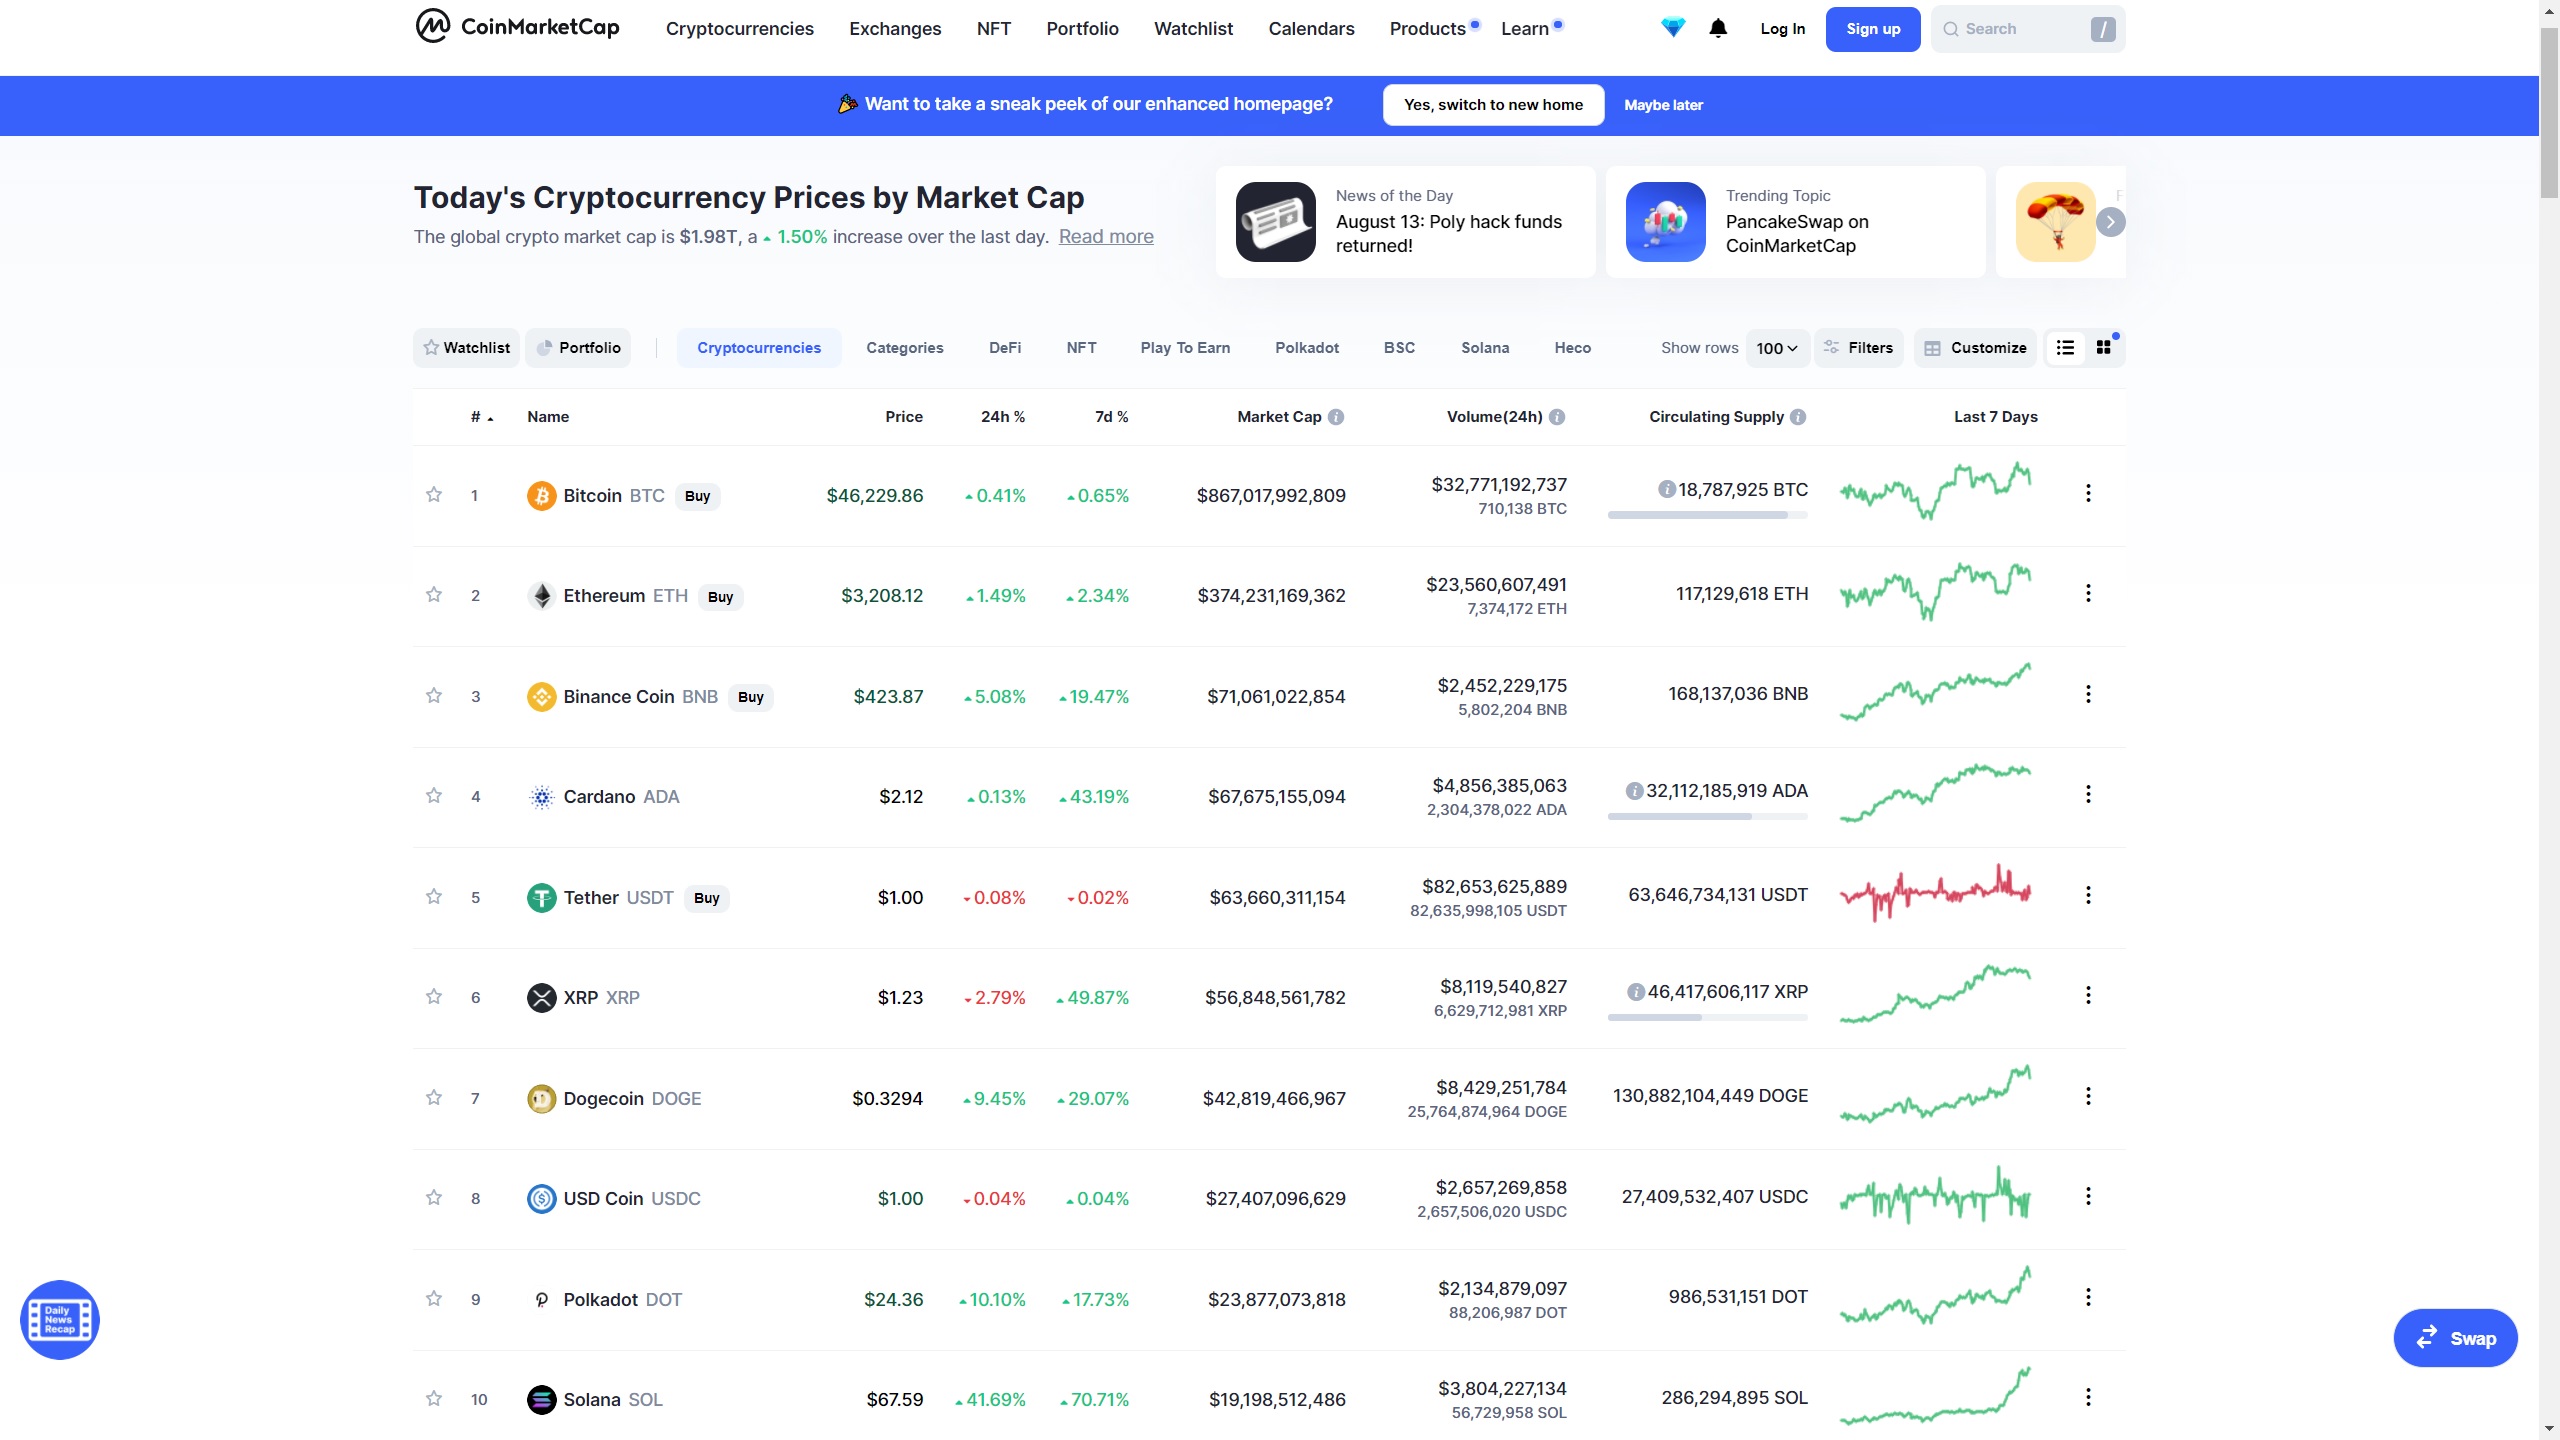This screenshot has height=1440, width=2560.
Task: Click the Ethereum coin logo
Action: click(541, 596)
